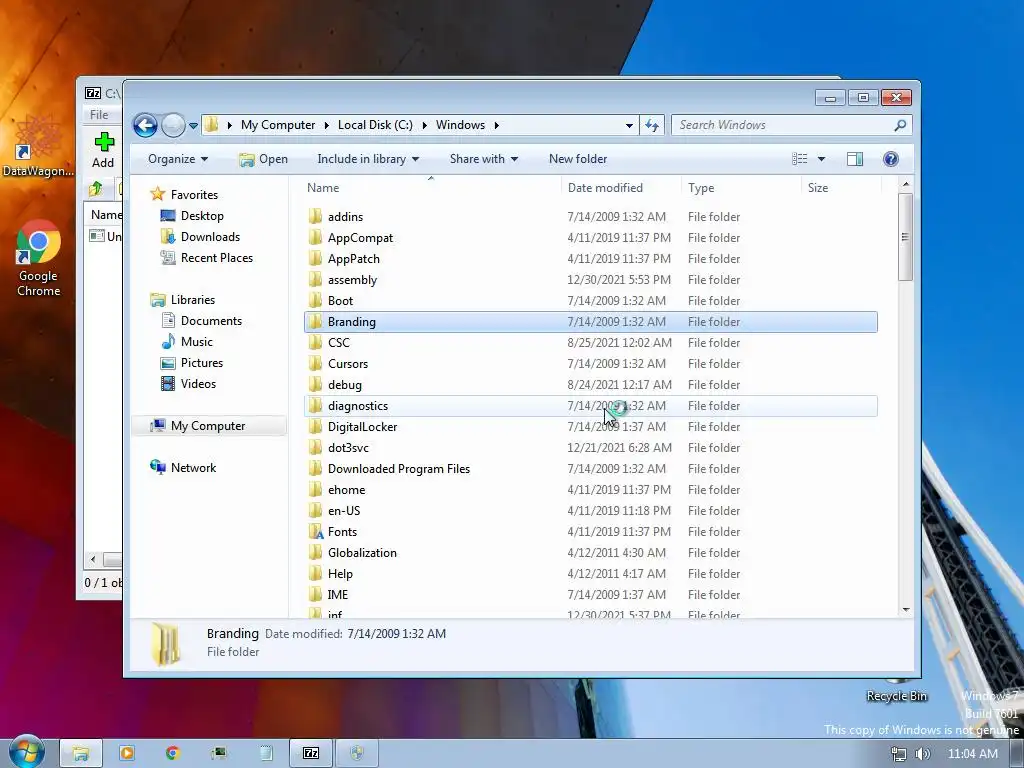The height and width of the screenshot is (768, 1024).
Task: Click the Explorer forward arrow button
Action: [173, 125]
